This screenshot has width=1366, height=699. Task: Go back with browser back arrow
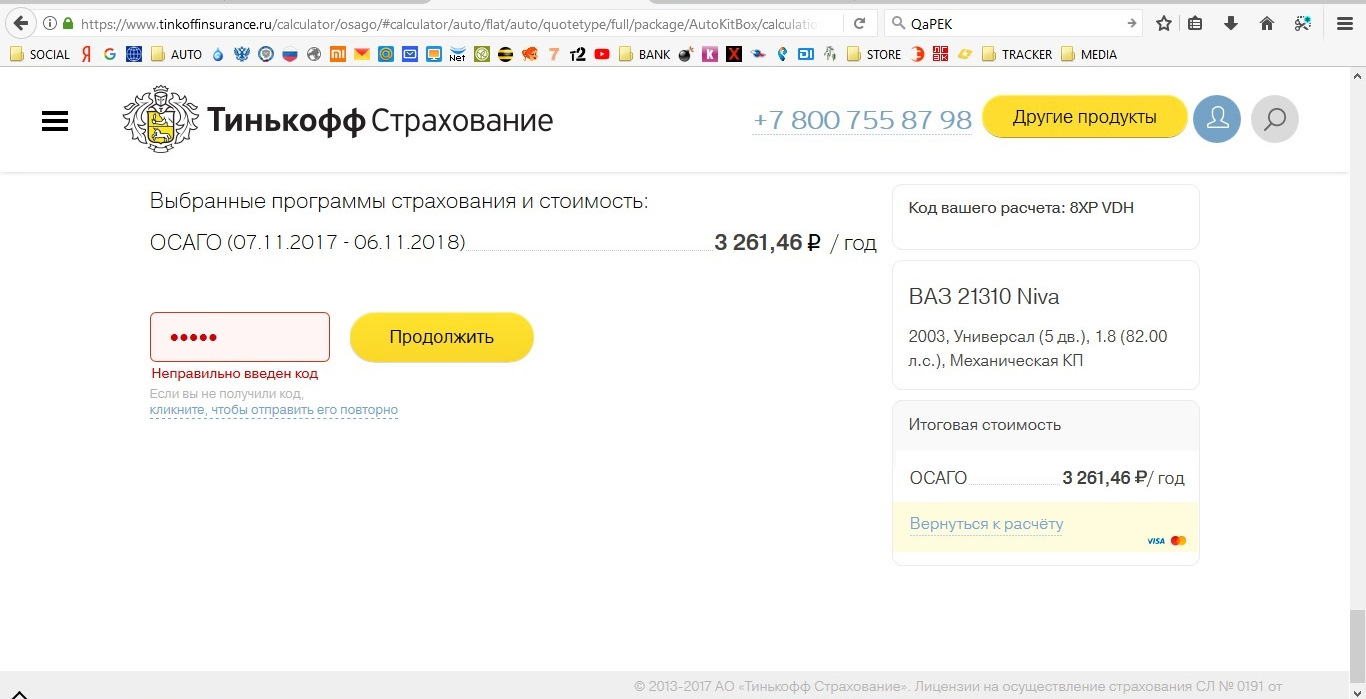pyautogui.click(x=20, y=23)
